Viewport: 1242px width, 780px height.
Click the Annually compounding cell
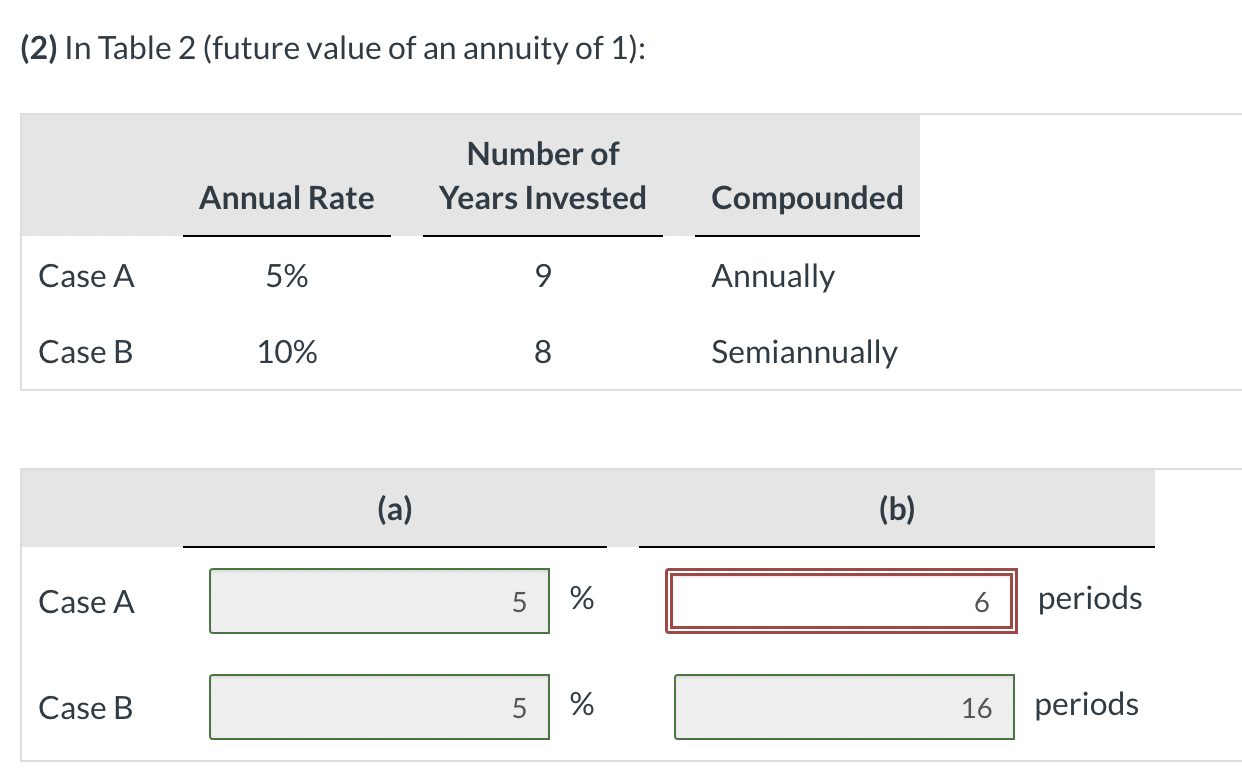773,276
